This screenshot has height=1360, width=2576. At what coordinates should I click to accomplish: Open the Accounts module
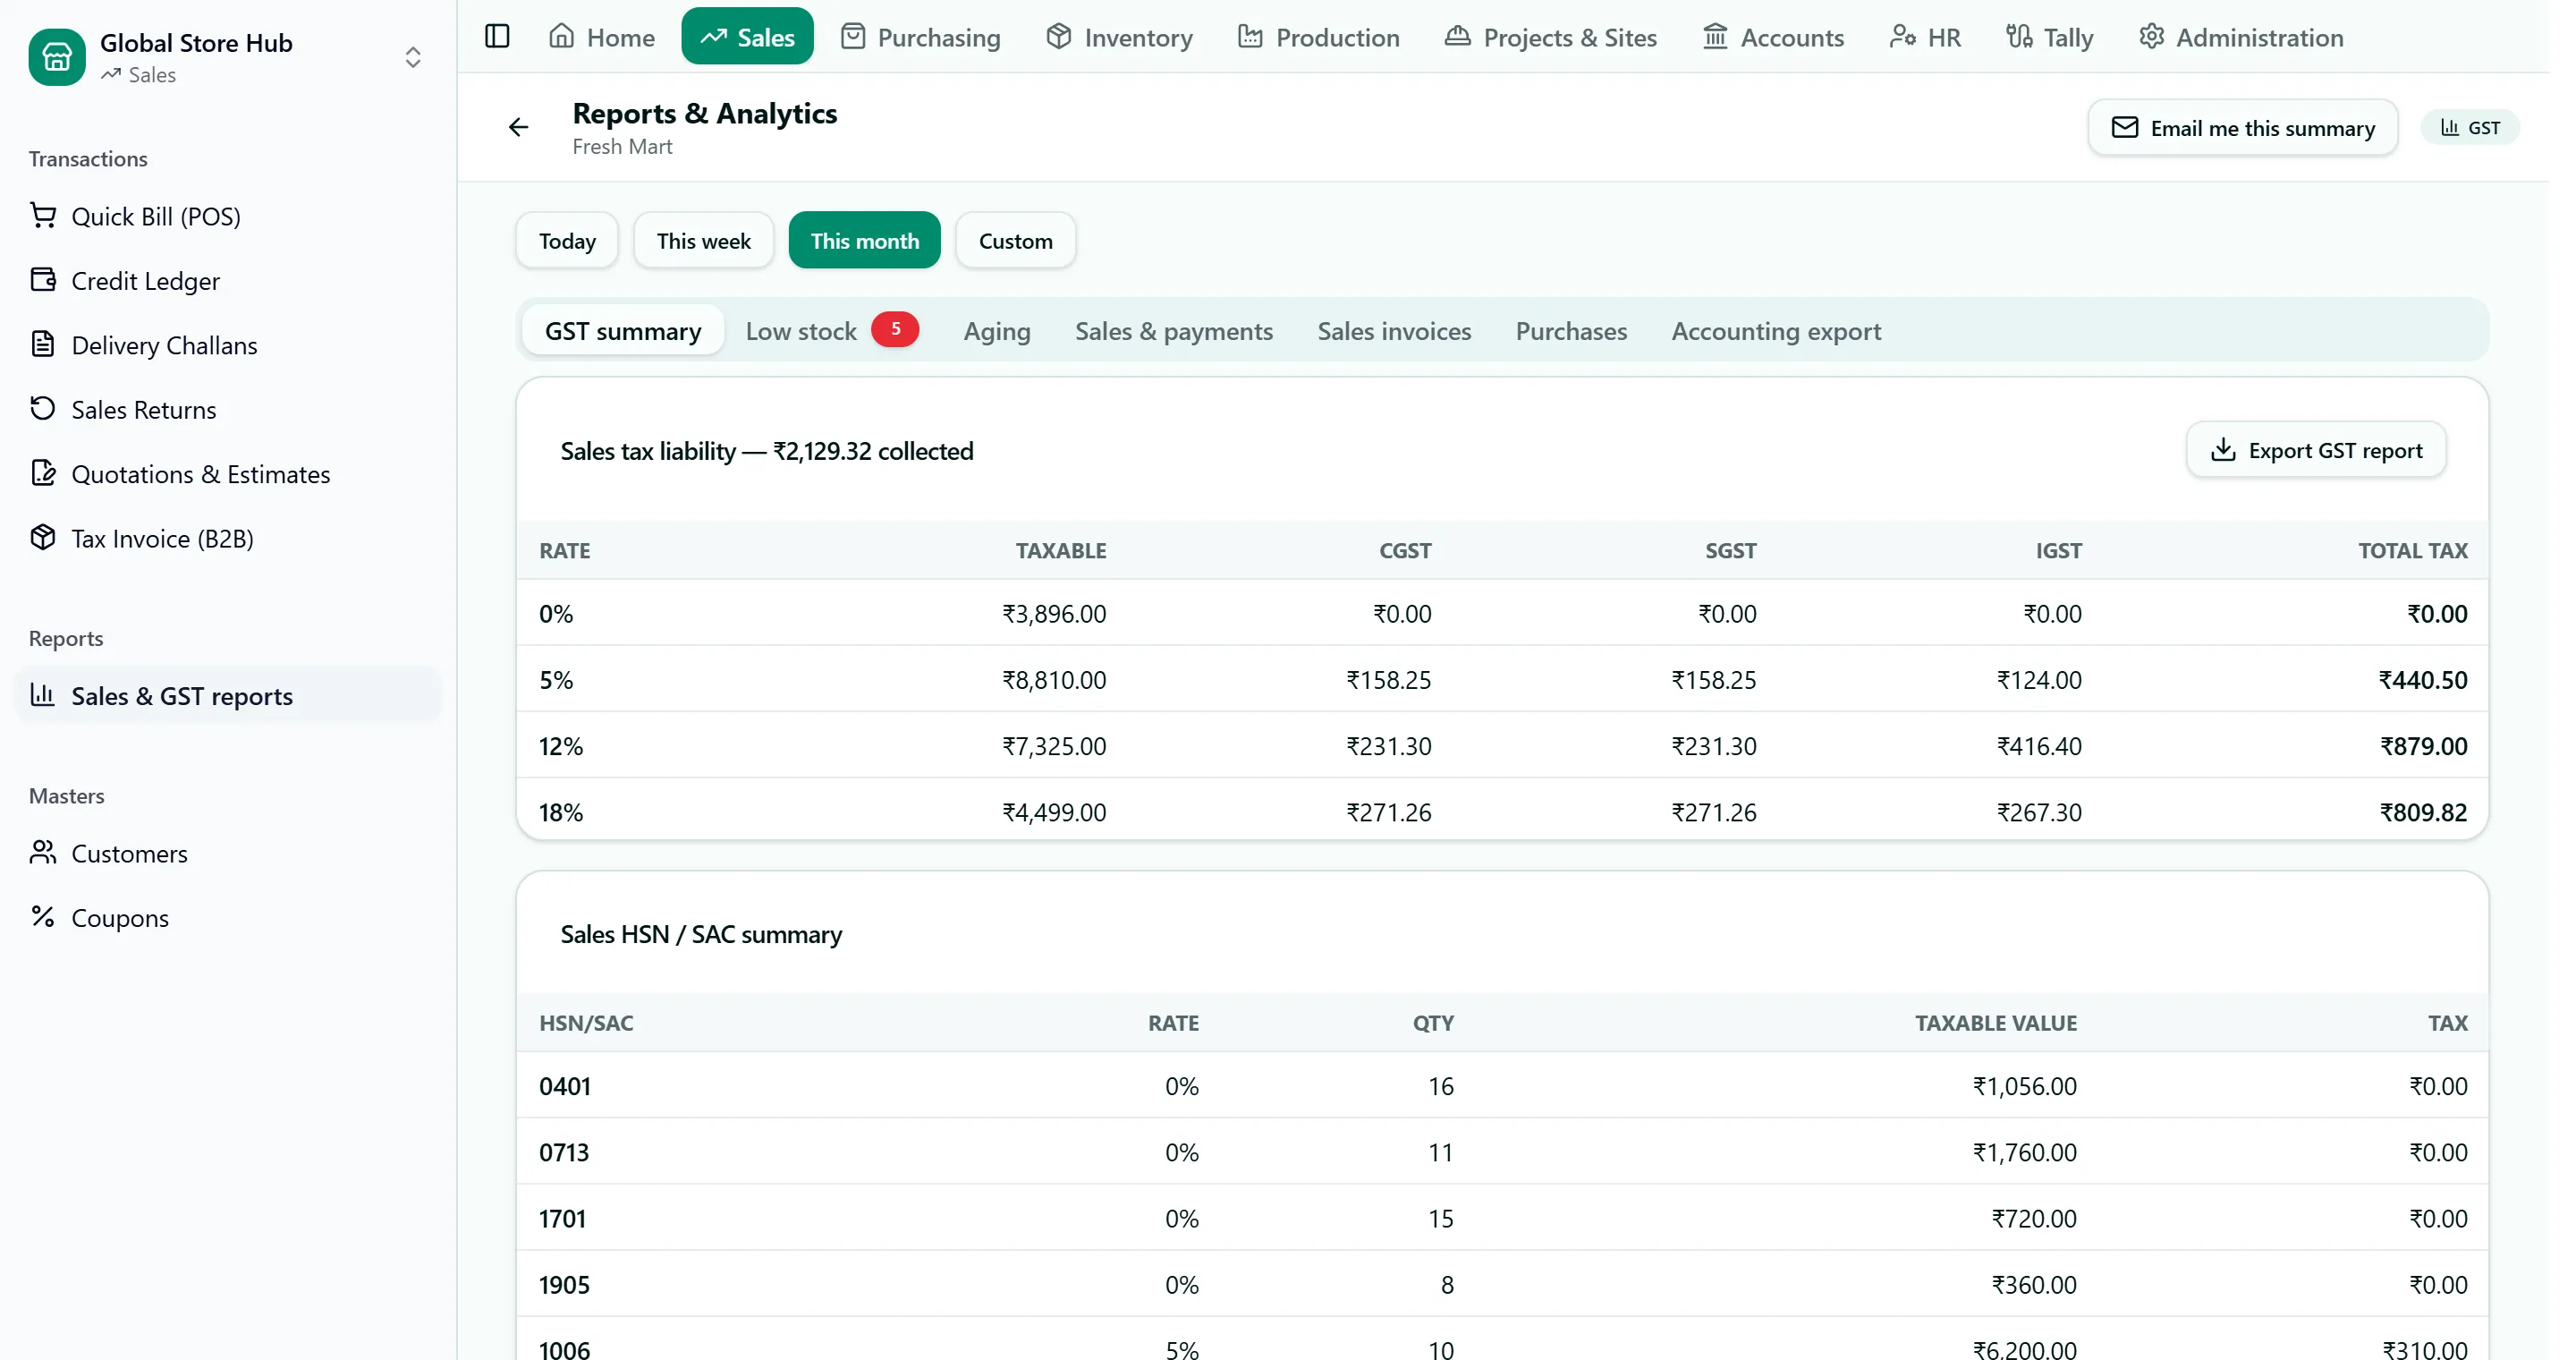coord(1774,37)
